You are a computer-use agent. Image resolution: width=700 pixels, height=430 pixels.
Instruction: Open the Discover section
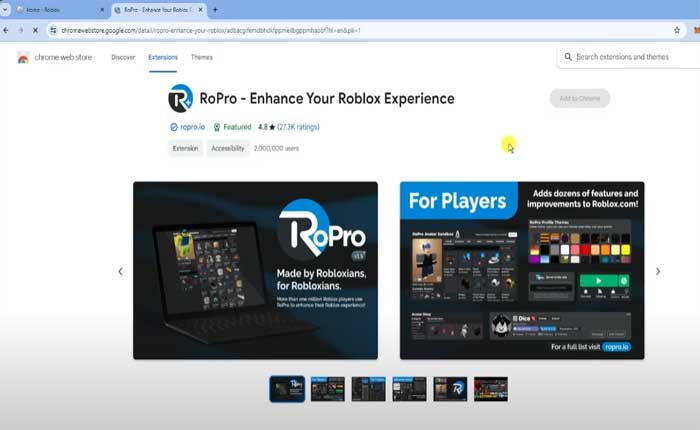pos(123,57)
